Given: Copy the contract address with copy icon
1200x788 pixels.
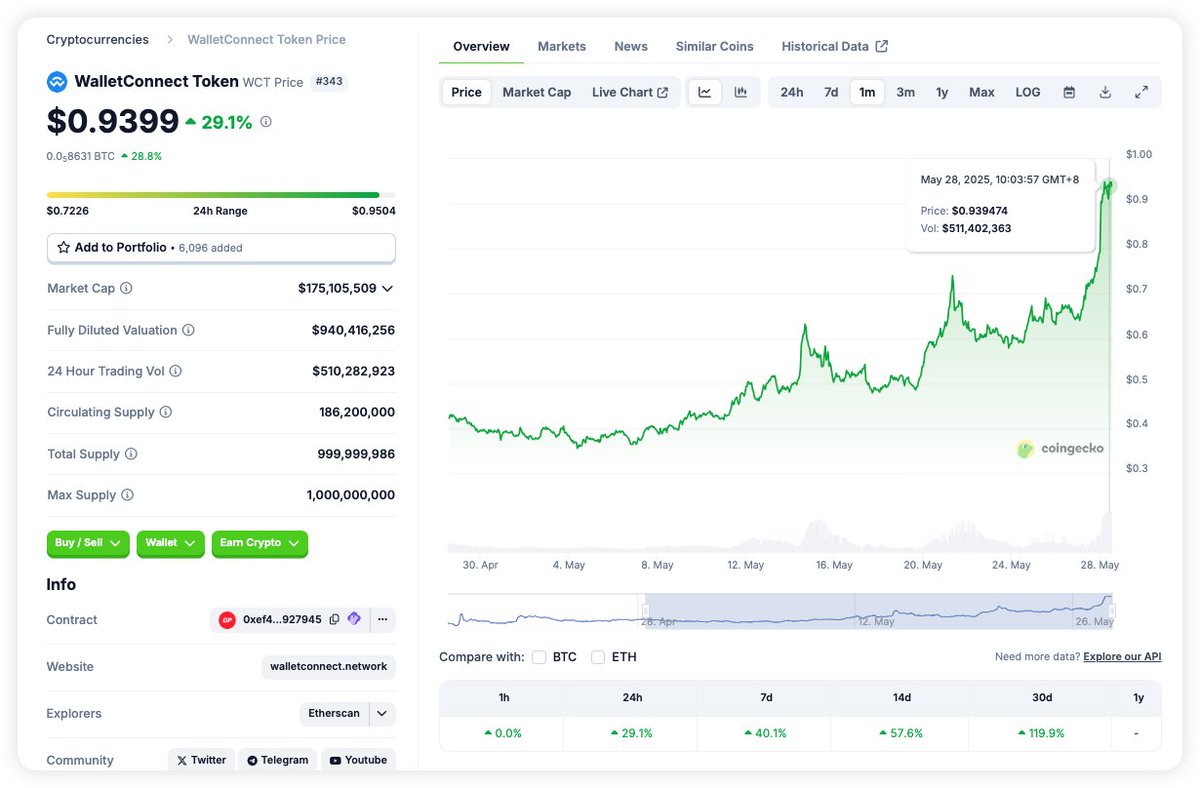Looking at the screenshot, I should pos(334,620).
